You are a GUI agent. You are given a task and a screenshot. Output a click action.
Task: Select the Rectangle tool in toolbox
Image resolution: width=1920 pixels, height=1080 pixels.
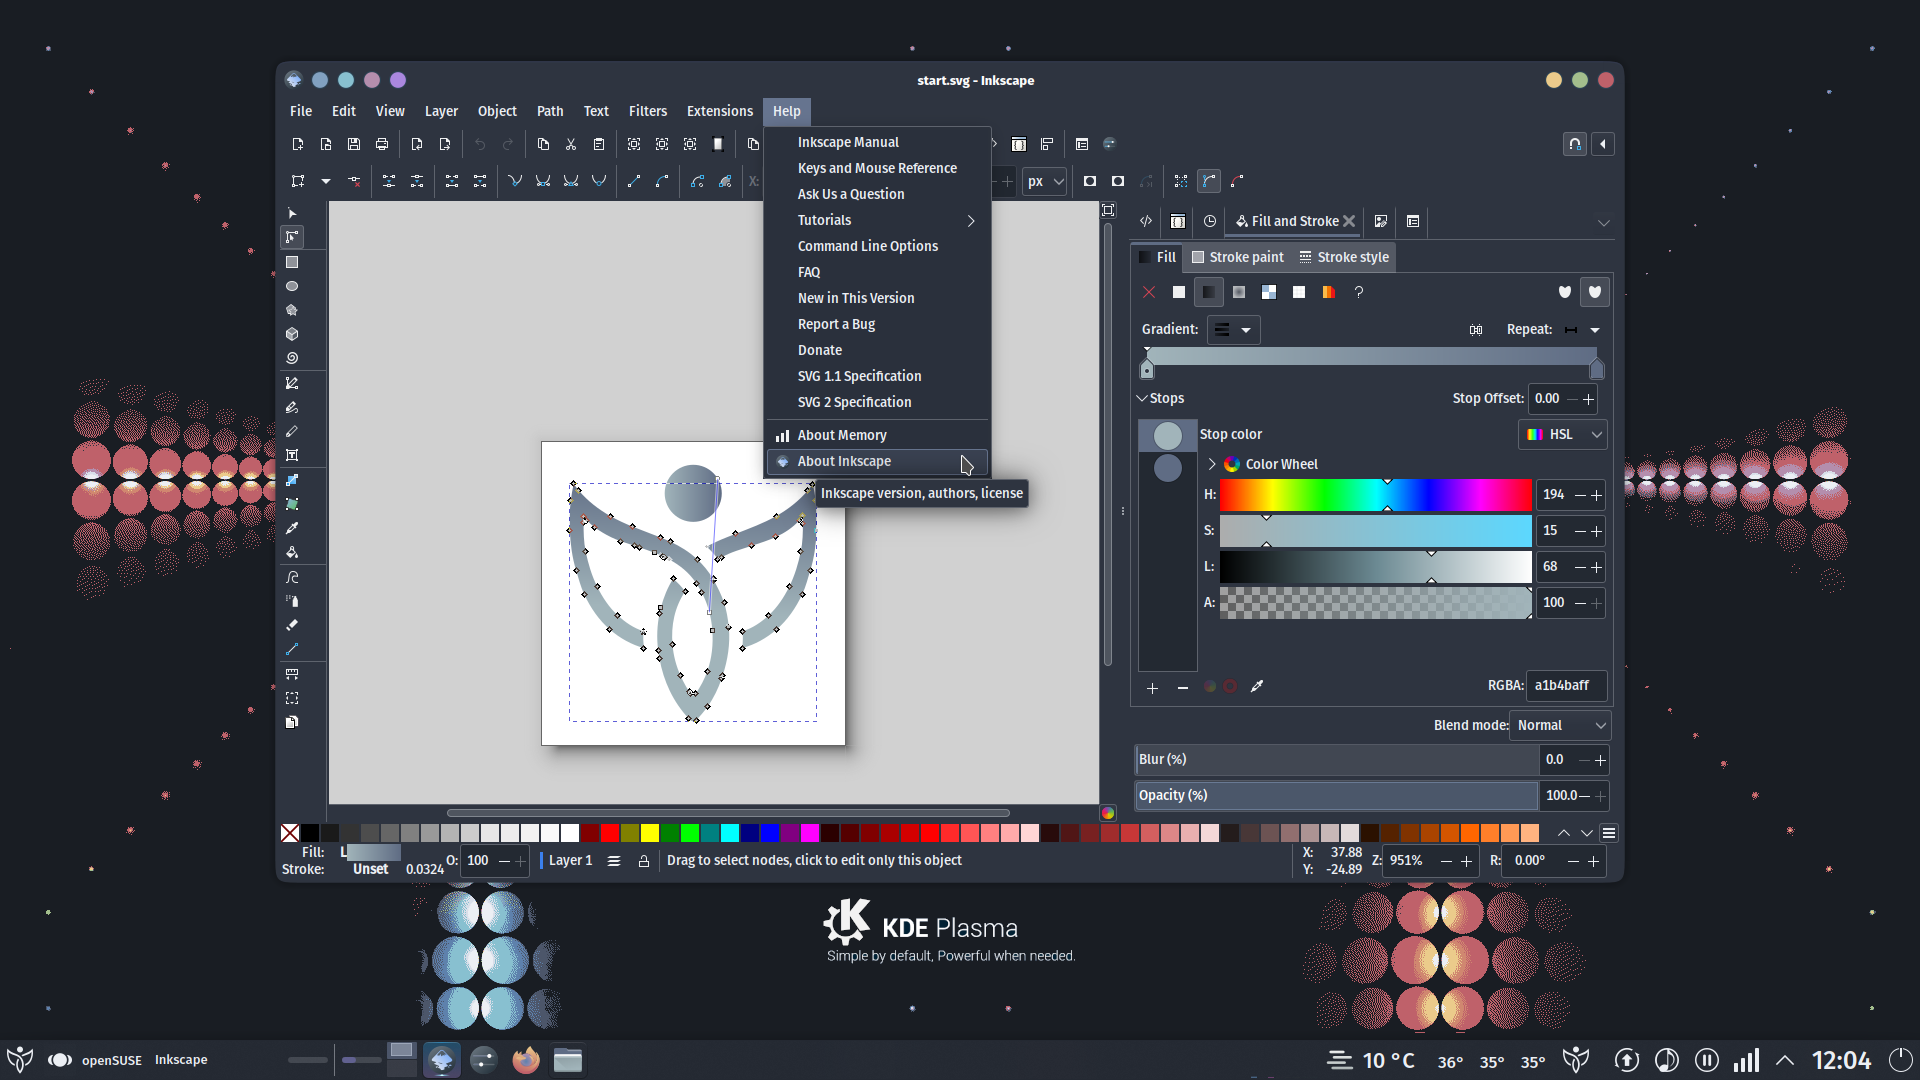292,262
